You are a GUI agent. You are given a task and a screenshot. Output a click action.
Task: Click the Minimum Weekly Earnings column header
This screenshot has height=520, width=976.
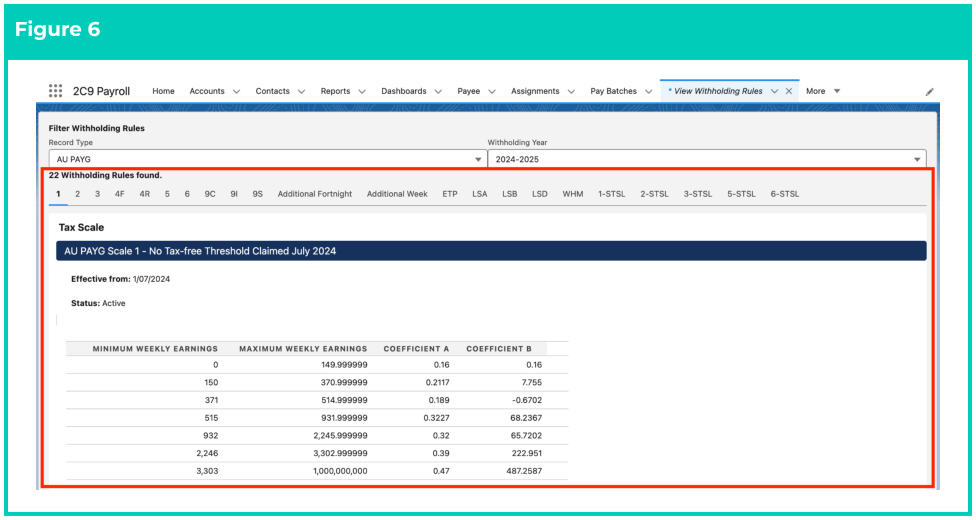[155, 349]
